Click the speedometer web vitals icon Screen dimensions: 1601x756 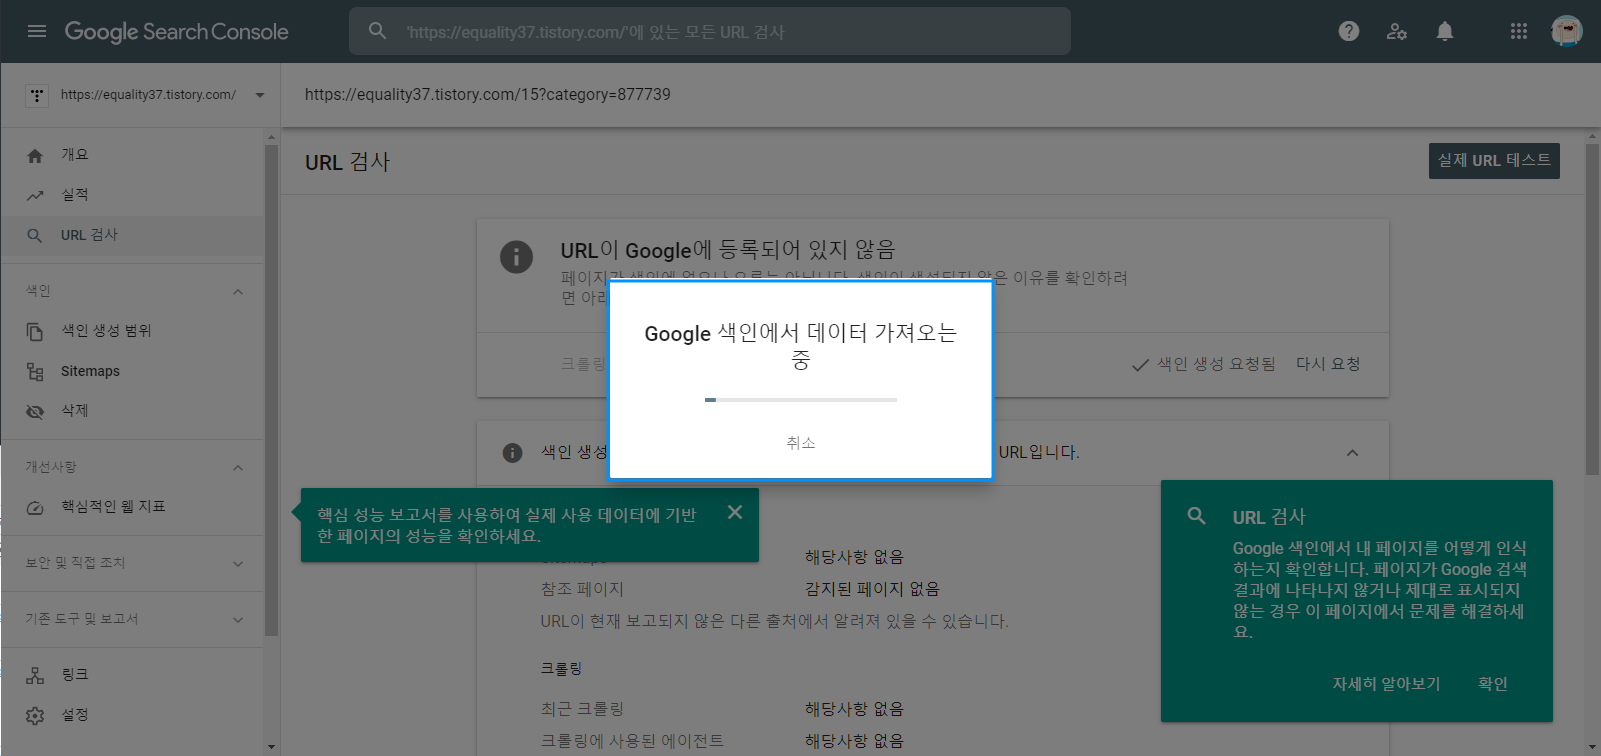point(35,508)
